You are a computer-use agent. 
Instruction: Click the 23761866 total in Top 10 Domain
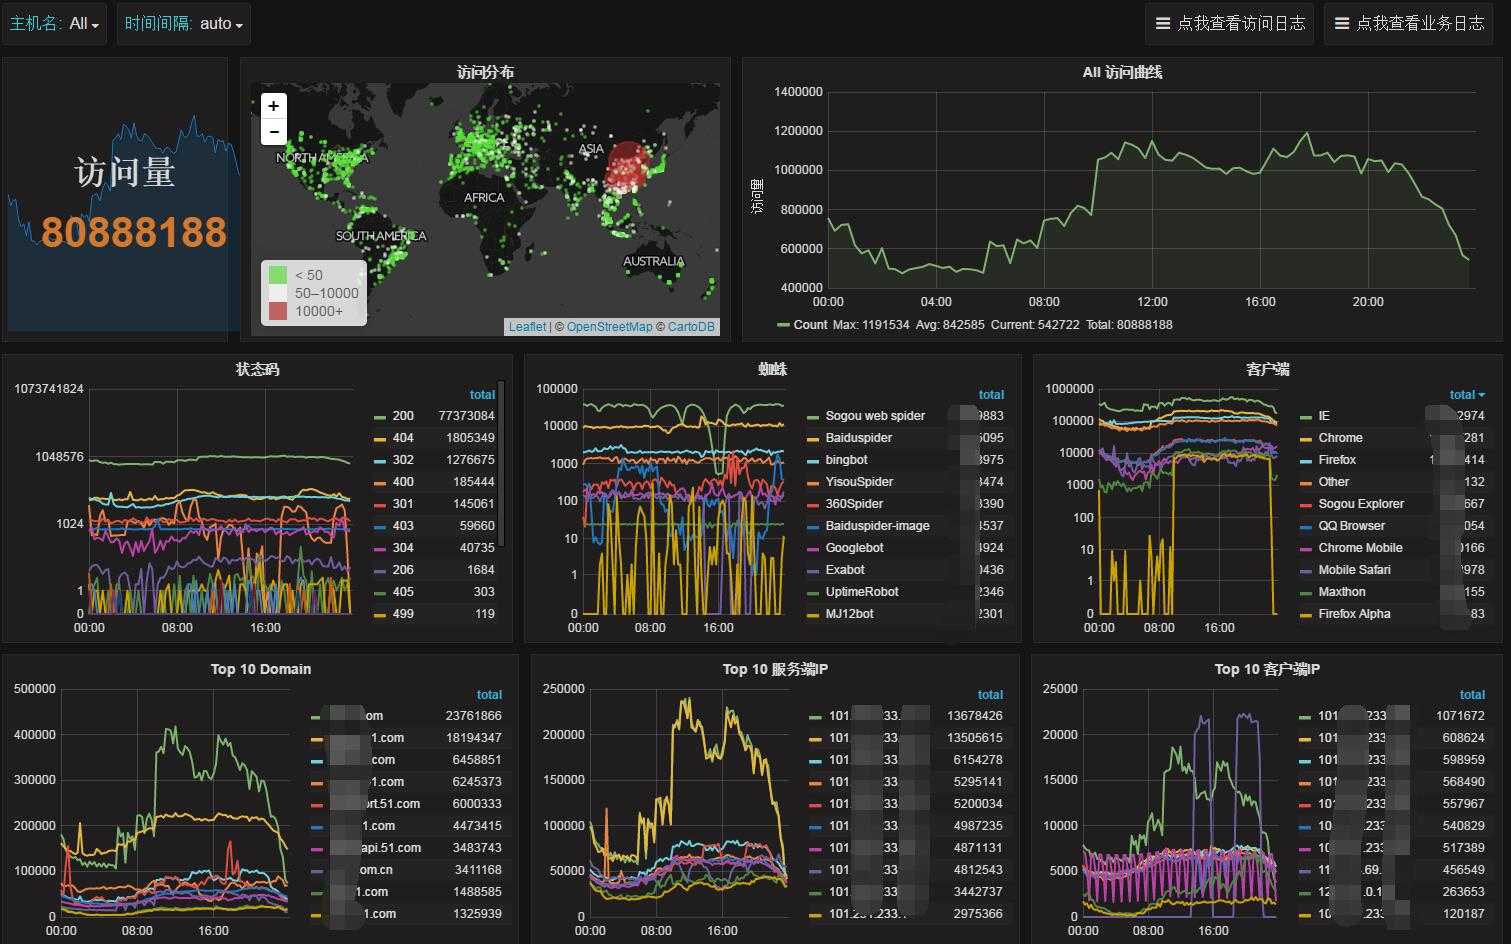(x=474, y=716)
